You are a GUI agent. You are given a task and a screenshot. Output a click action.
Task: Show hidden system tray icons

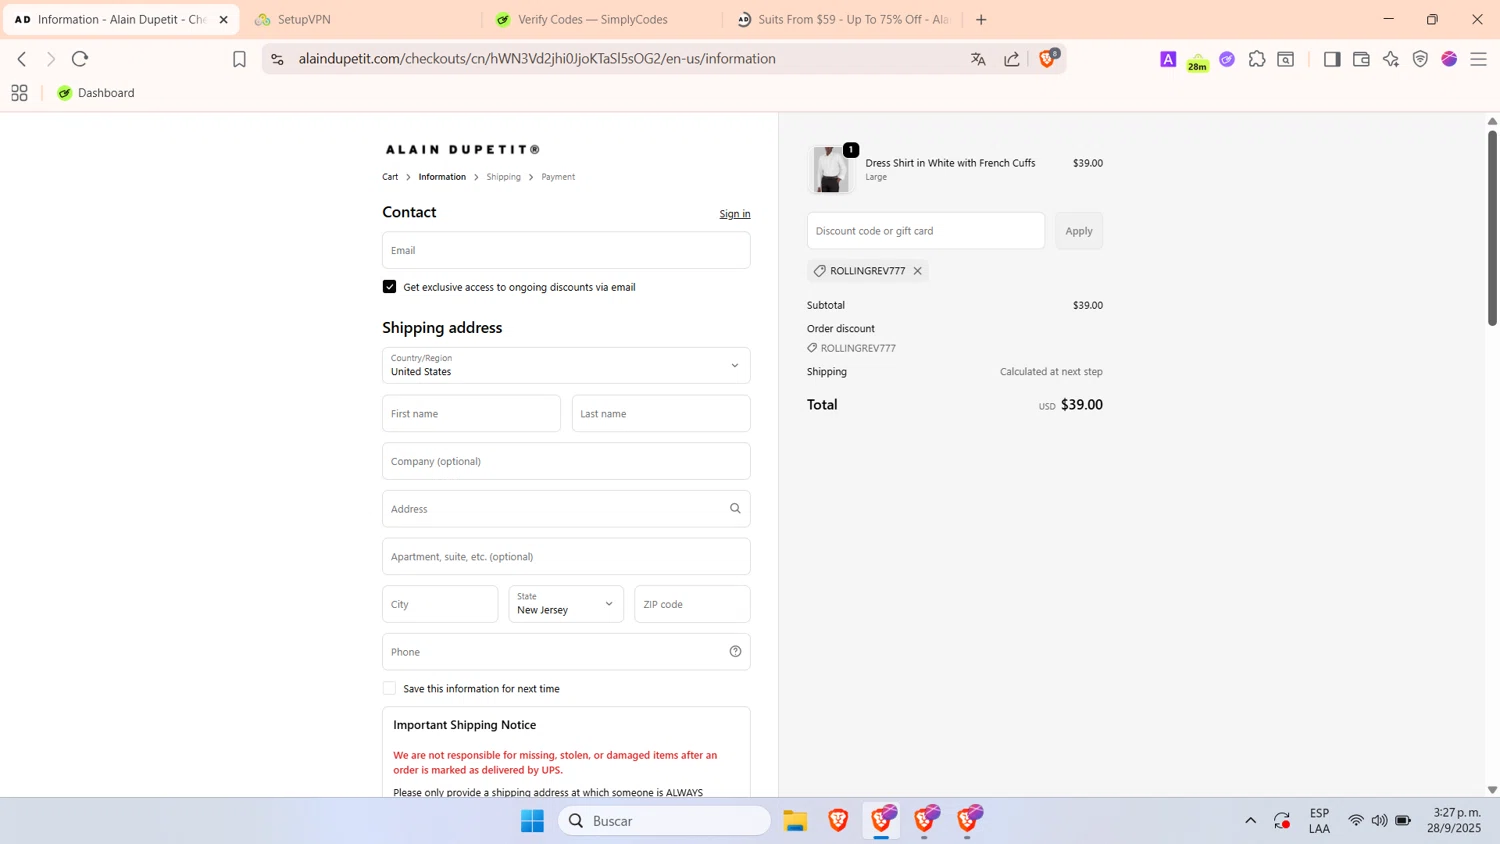click(1250, 821)
